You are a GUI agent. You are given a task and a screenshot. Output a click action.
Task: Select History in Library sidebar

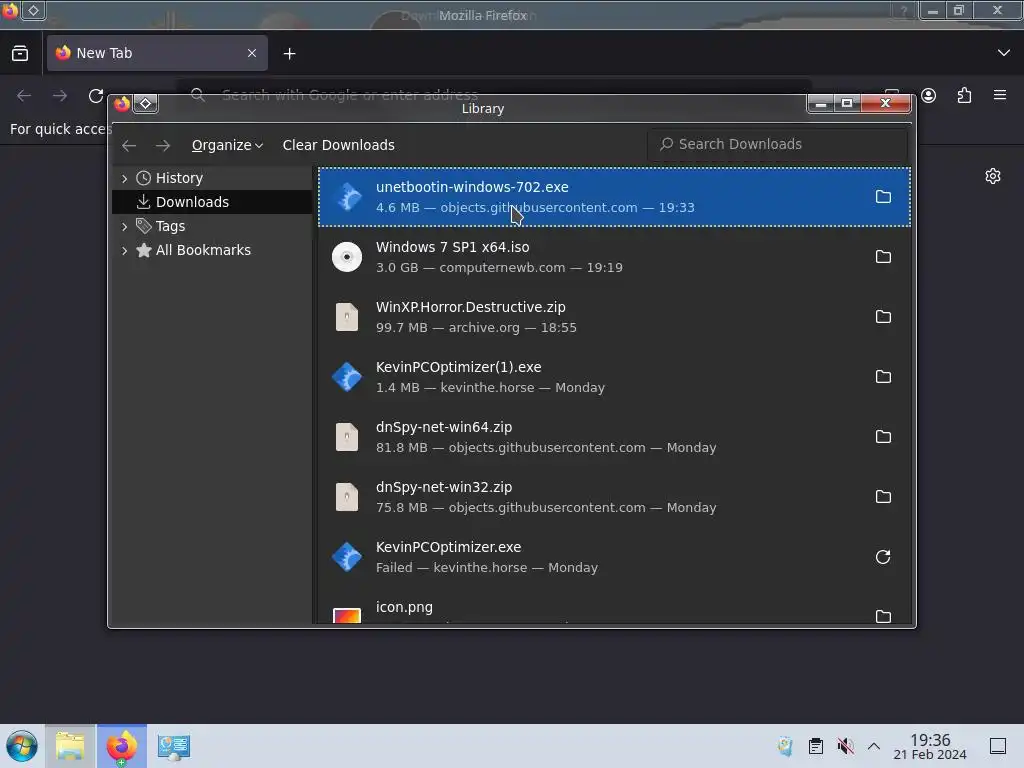tap(213, 178)
